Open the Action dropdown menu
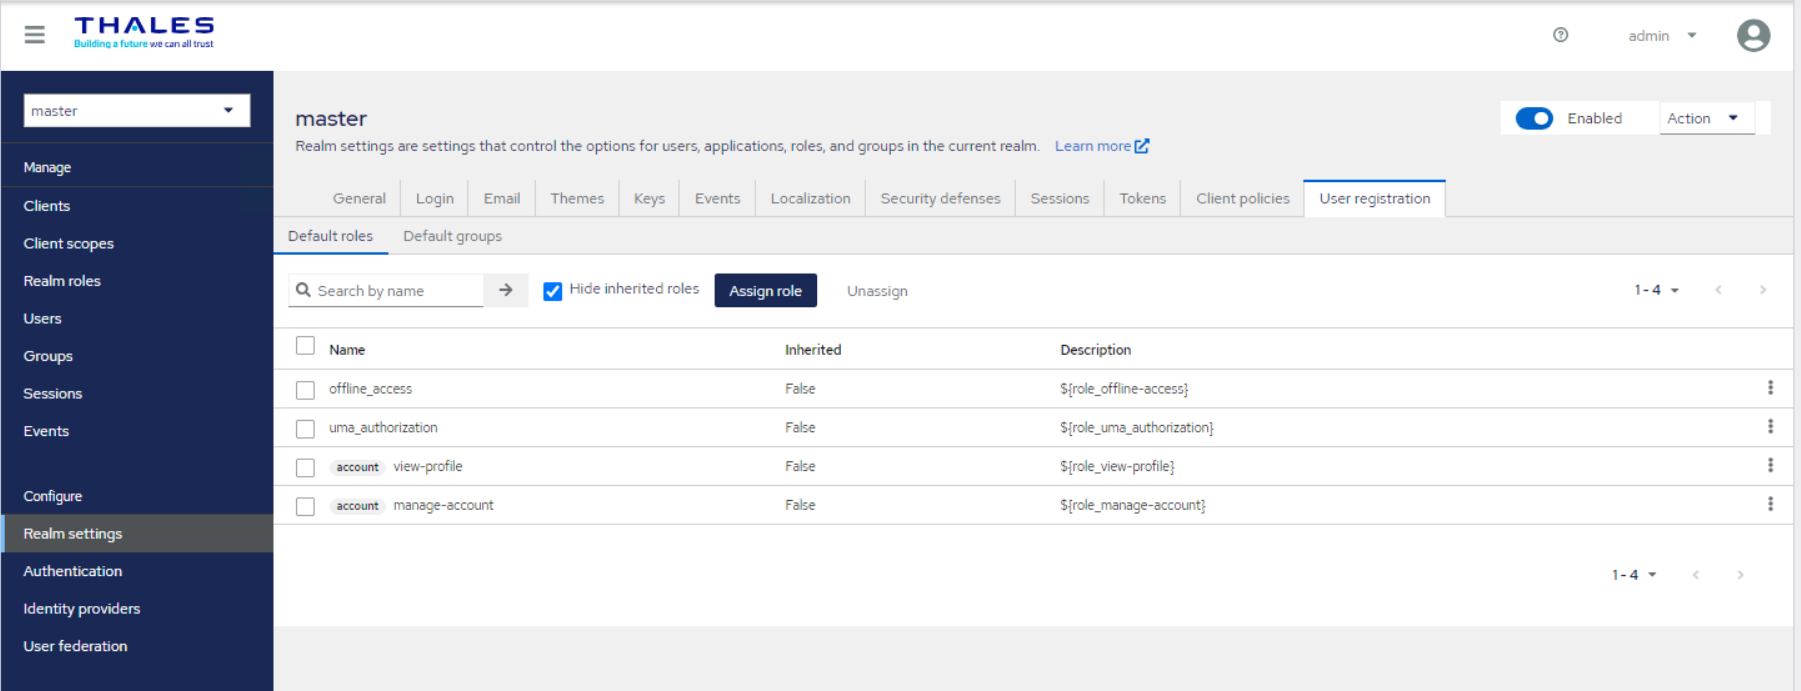Image resolution: width=1801 pixels, height=691 pixels. click(x=1704, y=119)
